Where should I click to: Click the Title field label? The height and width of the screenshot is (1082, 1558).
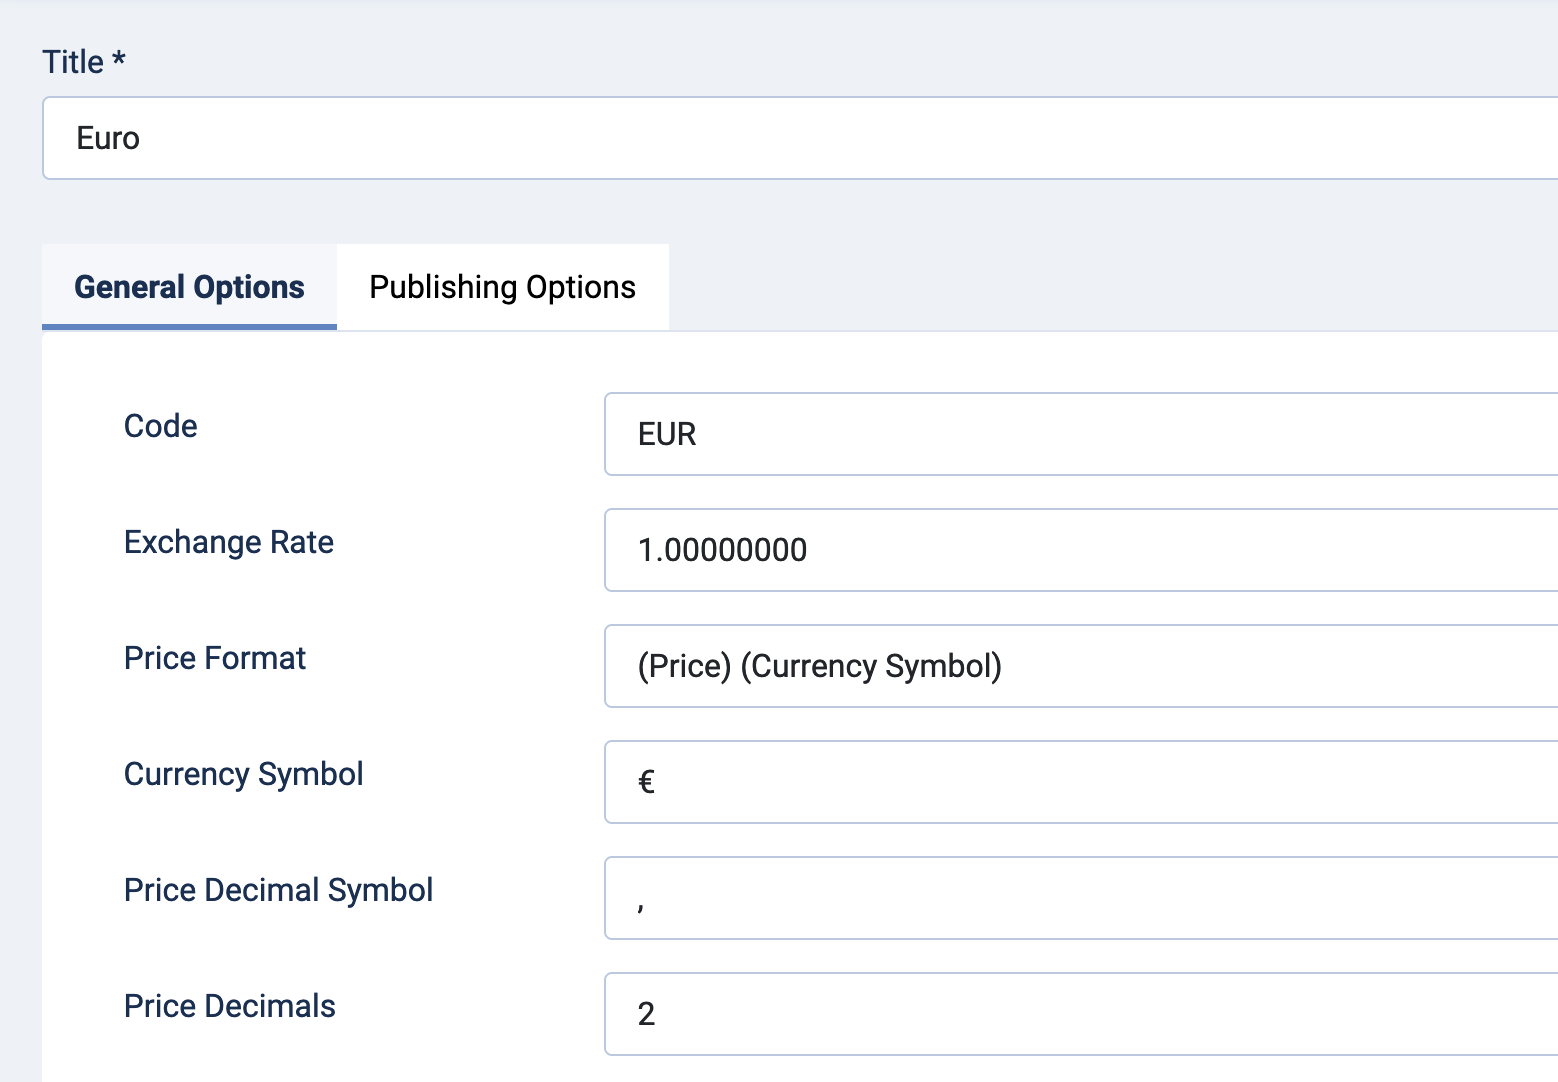tap(73, 62)
